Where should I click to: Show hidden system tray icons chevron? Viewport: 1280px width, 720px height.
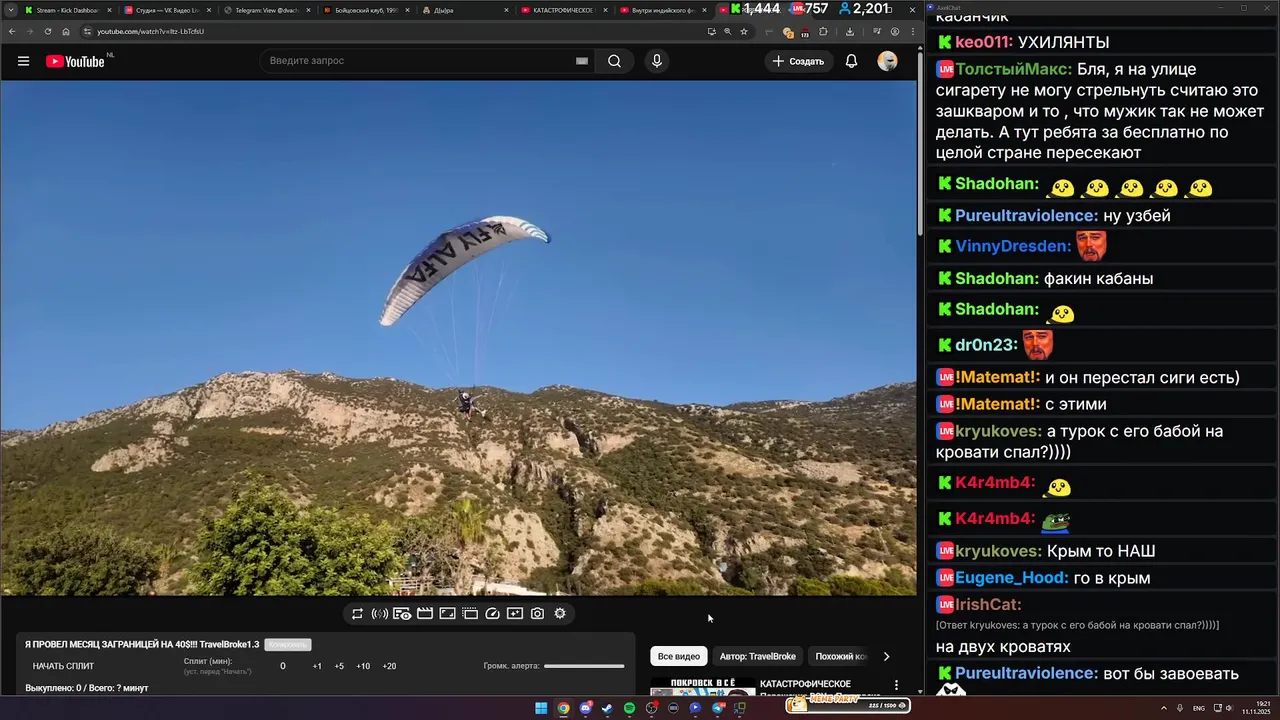pos(1164,708)
